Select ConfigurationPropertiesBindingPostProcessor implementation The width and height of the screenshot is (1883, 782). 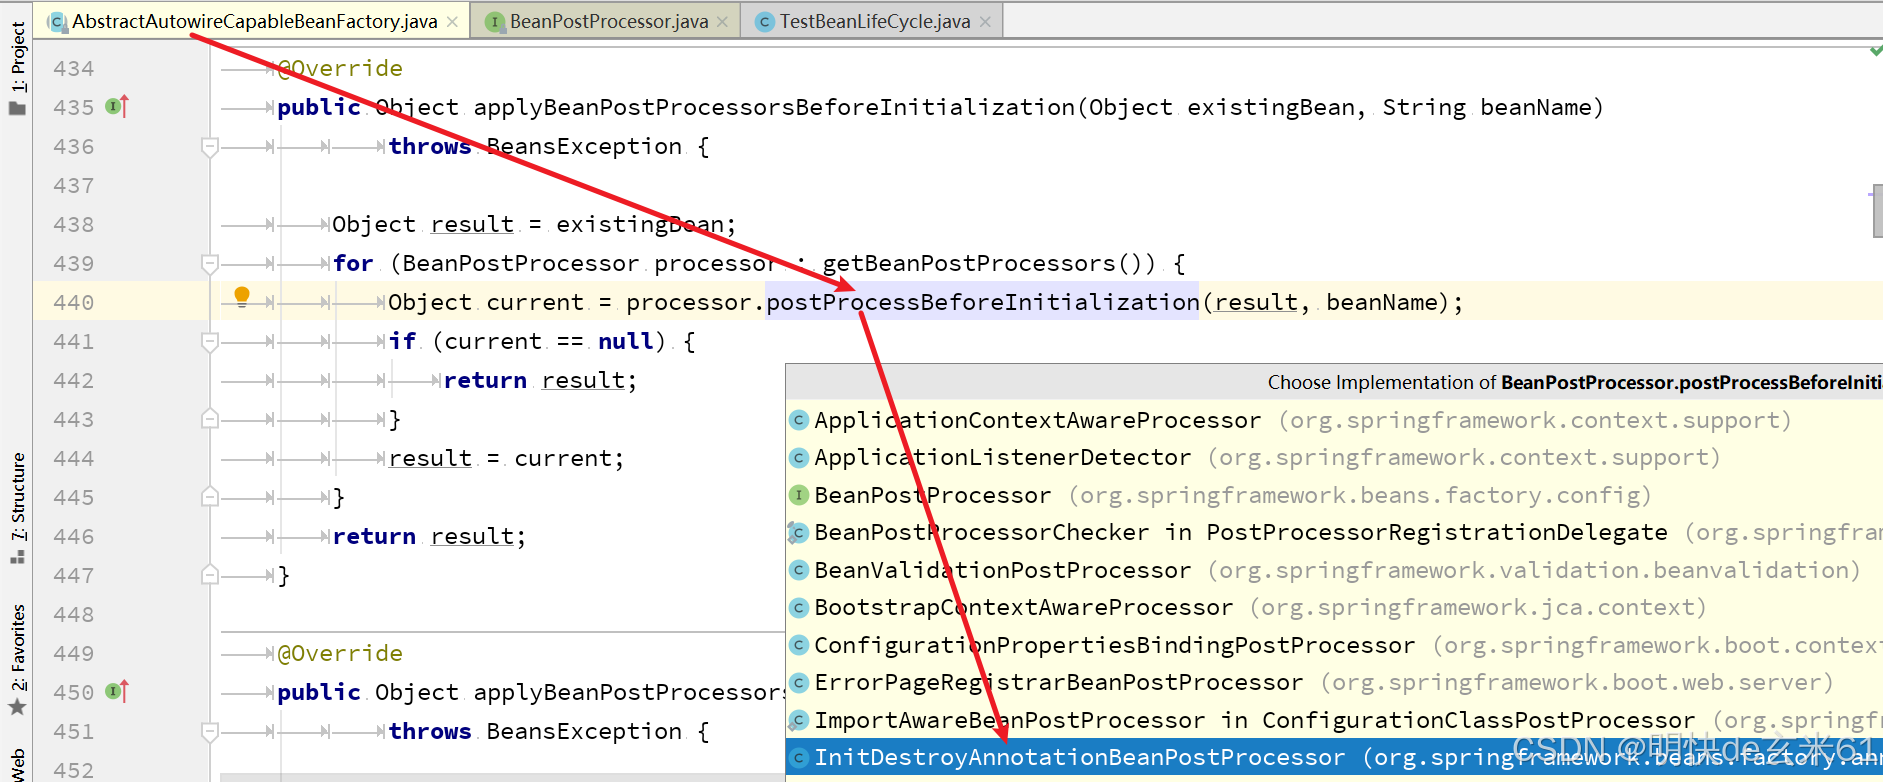tap(1334, 645)
